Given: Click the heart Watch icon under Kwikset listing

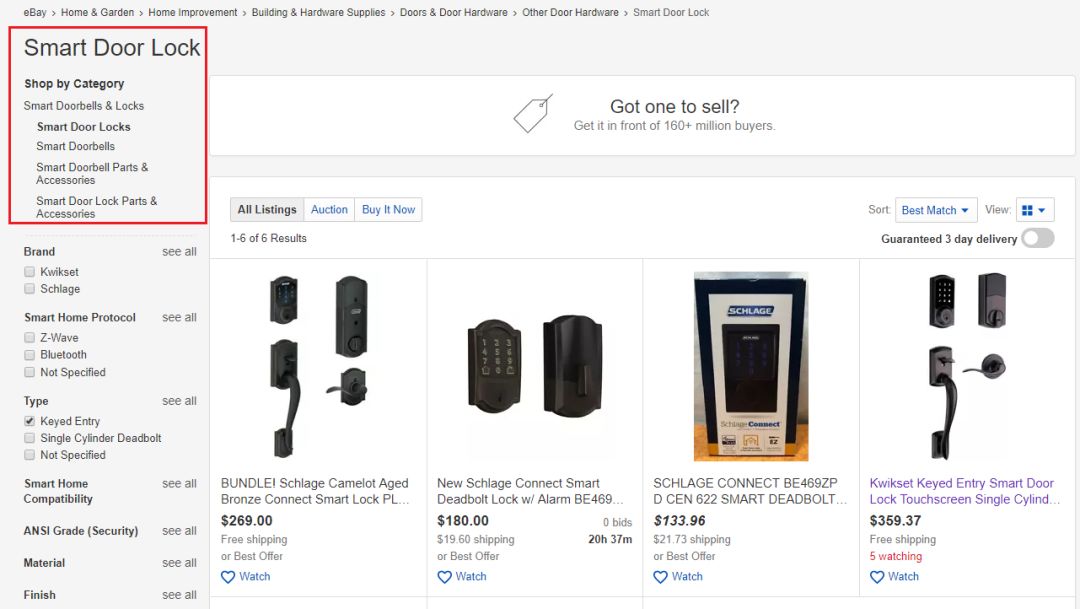Looking at the screenshot, I should (x=876, y=577).
